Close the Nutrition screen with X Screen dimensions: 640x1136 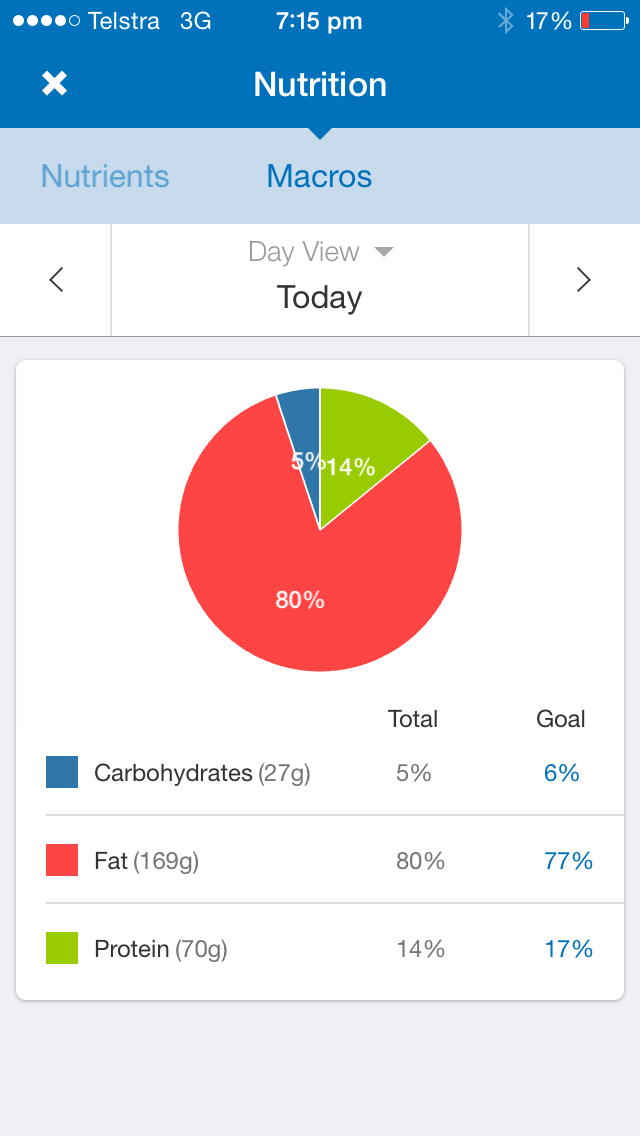(54, 84)
